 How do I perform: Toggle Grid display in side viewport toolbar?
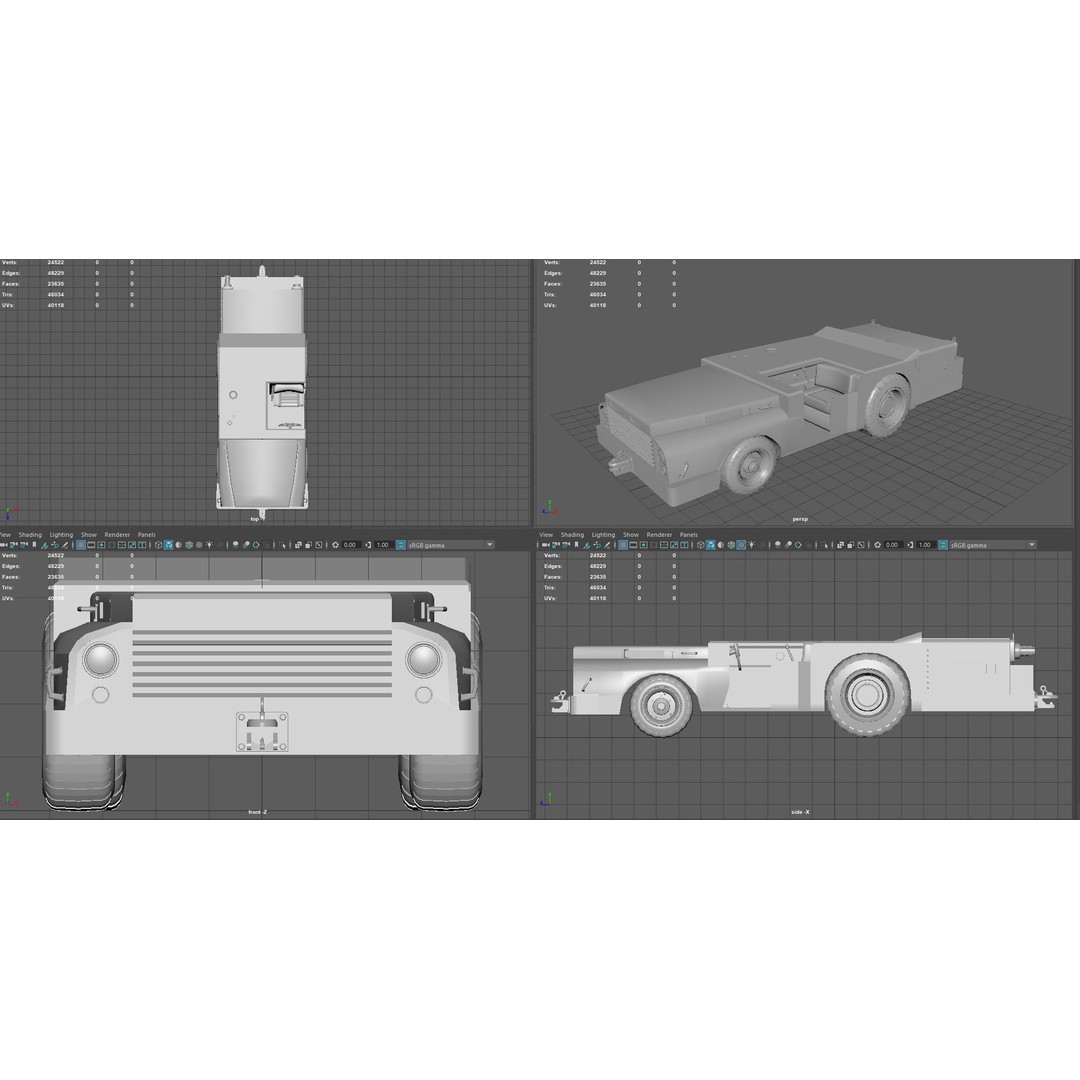click(623, 545)
